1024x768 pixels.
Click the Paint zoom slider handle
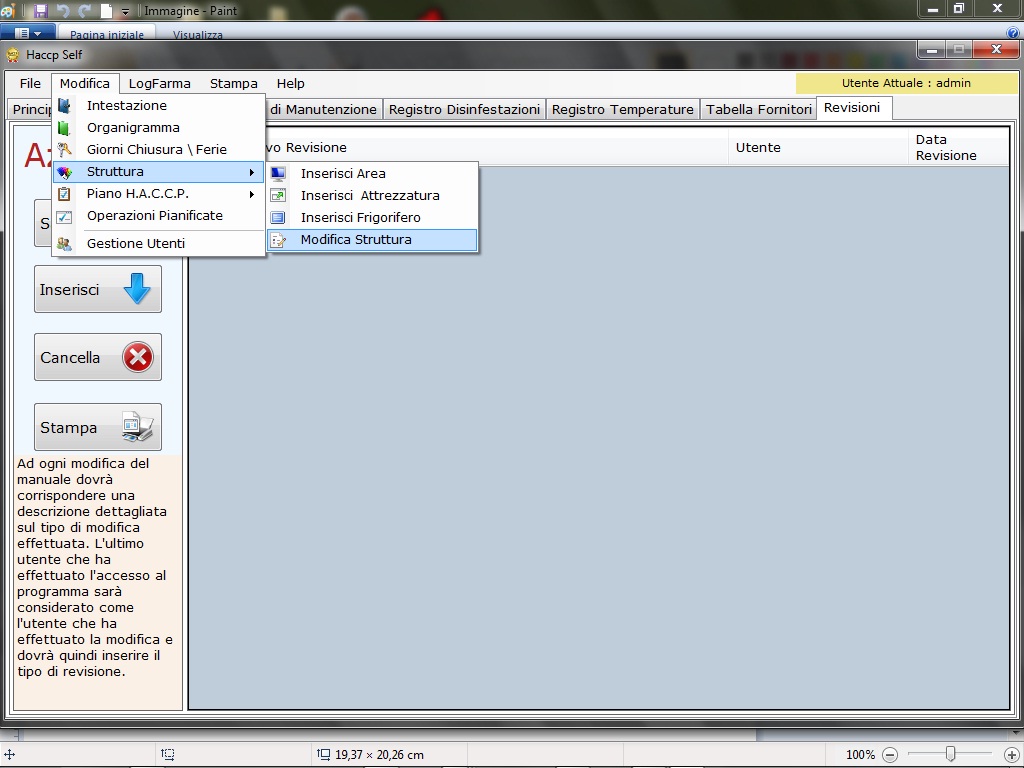pos(950,754)
